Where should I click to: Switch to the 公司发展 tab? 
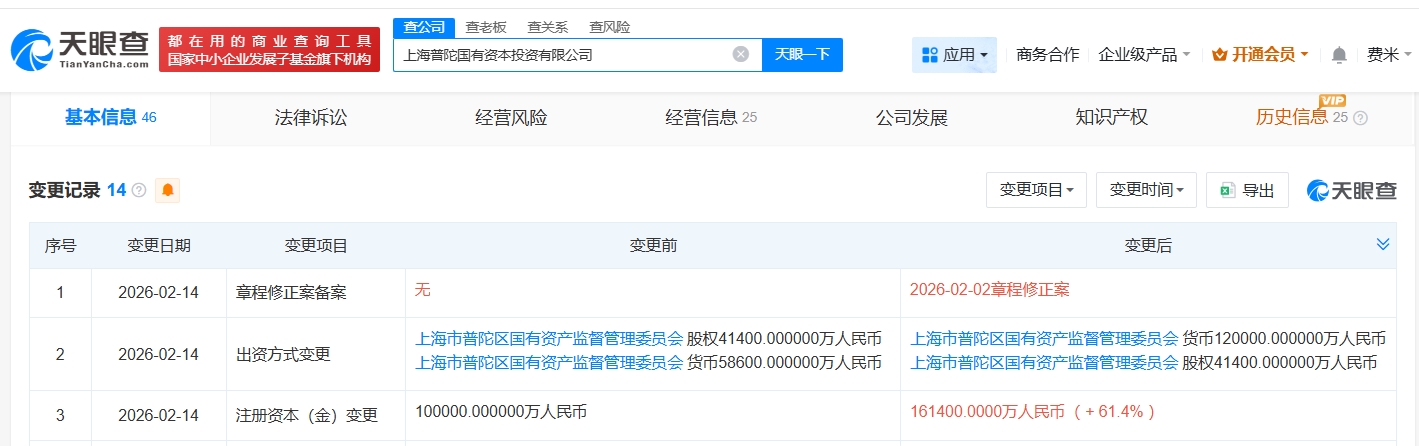tap(911, 118)
